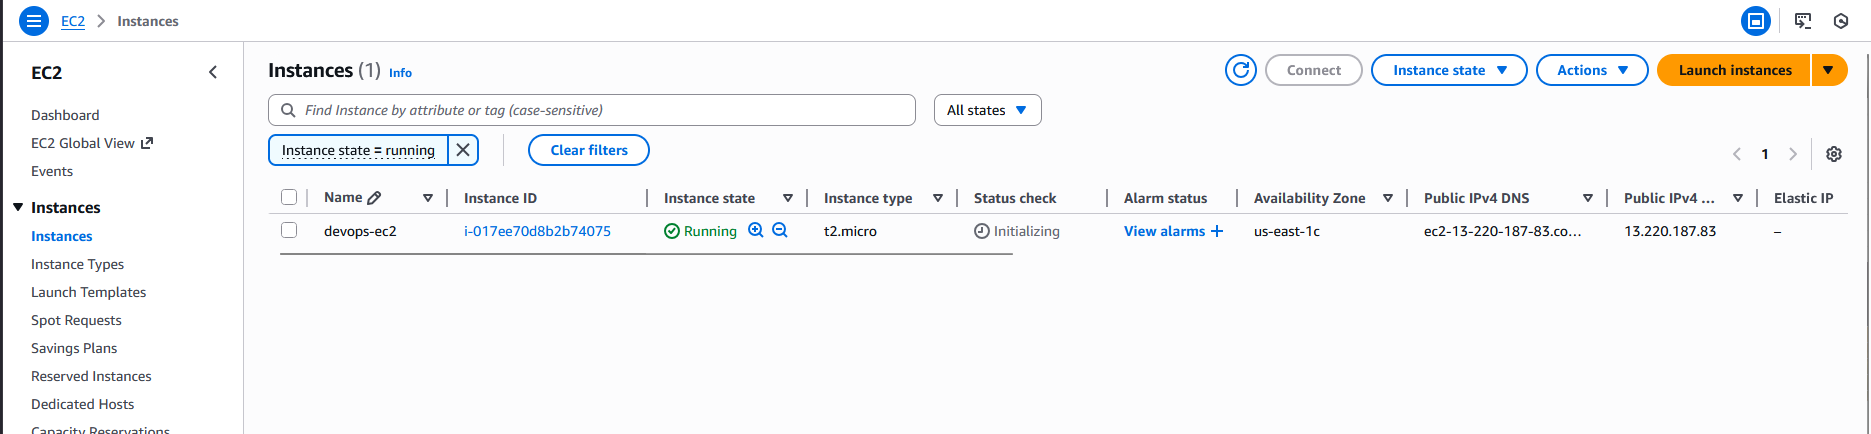This screenshot has height=434, width=1871.
Task: Go to previous page arrow
Action: coord(1737,154)
